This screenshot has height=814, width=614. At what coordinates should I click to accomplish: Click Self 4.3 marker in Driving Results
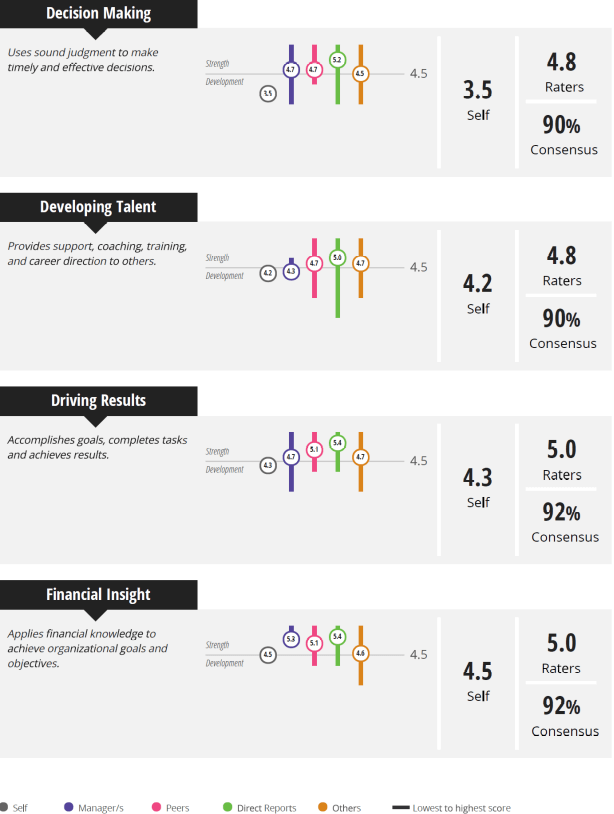pos(268,465)
